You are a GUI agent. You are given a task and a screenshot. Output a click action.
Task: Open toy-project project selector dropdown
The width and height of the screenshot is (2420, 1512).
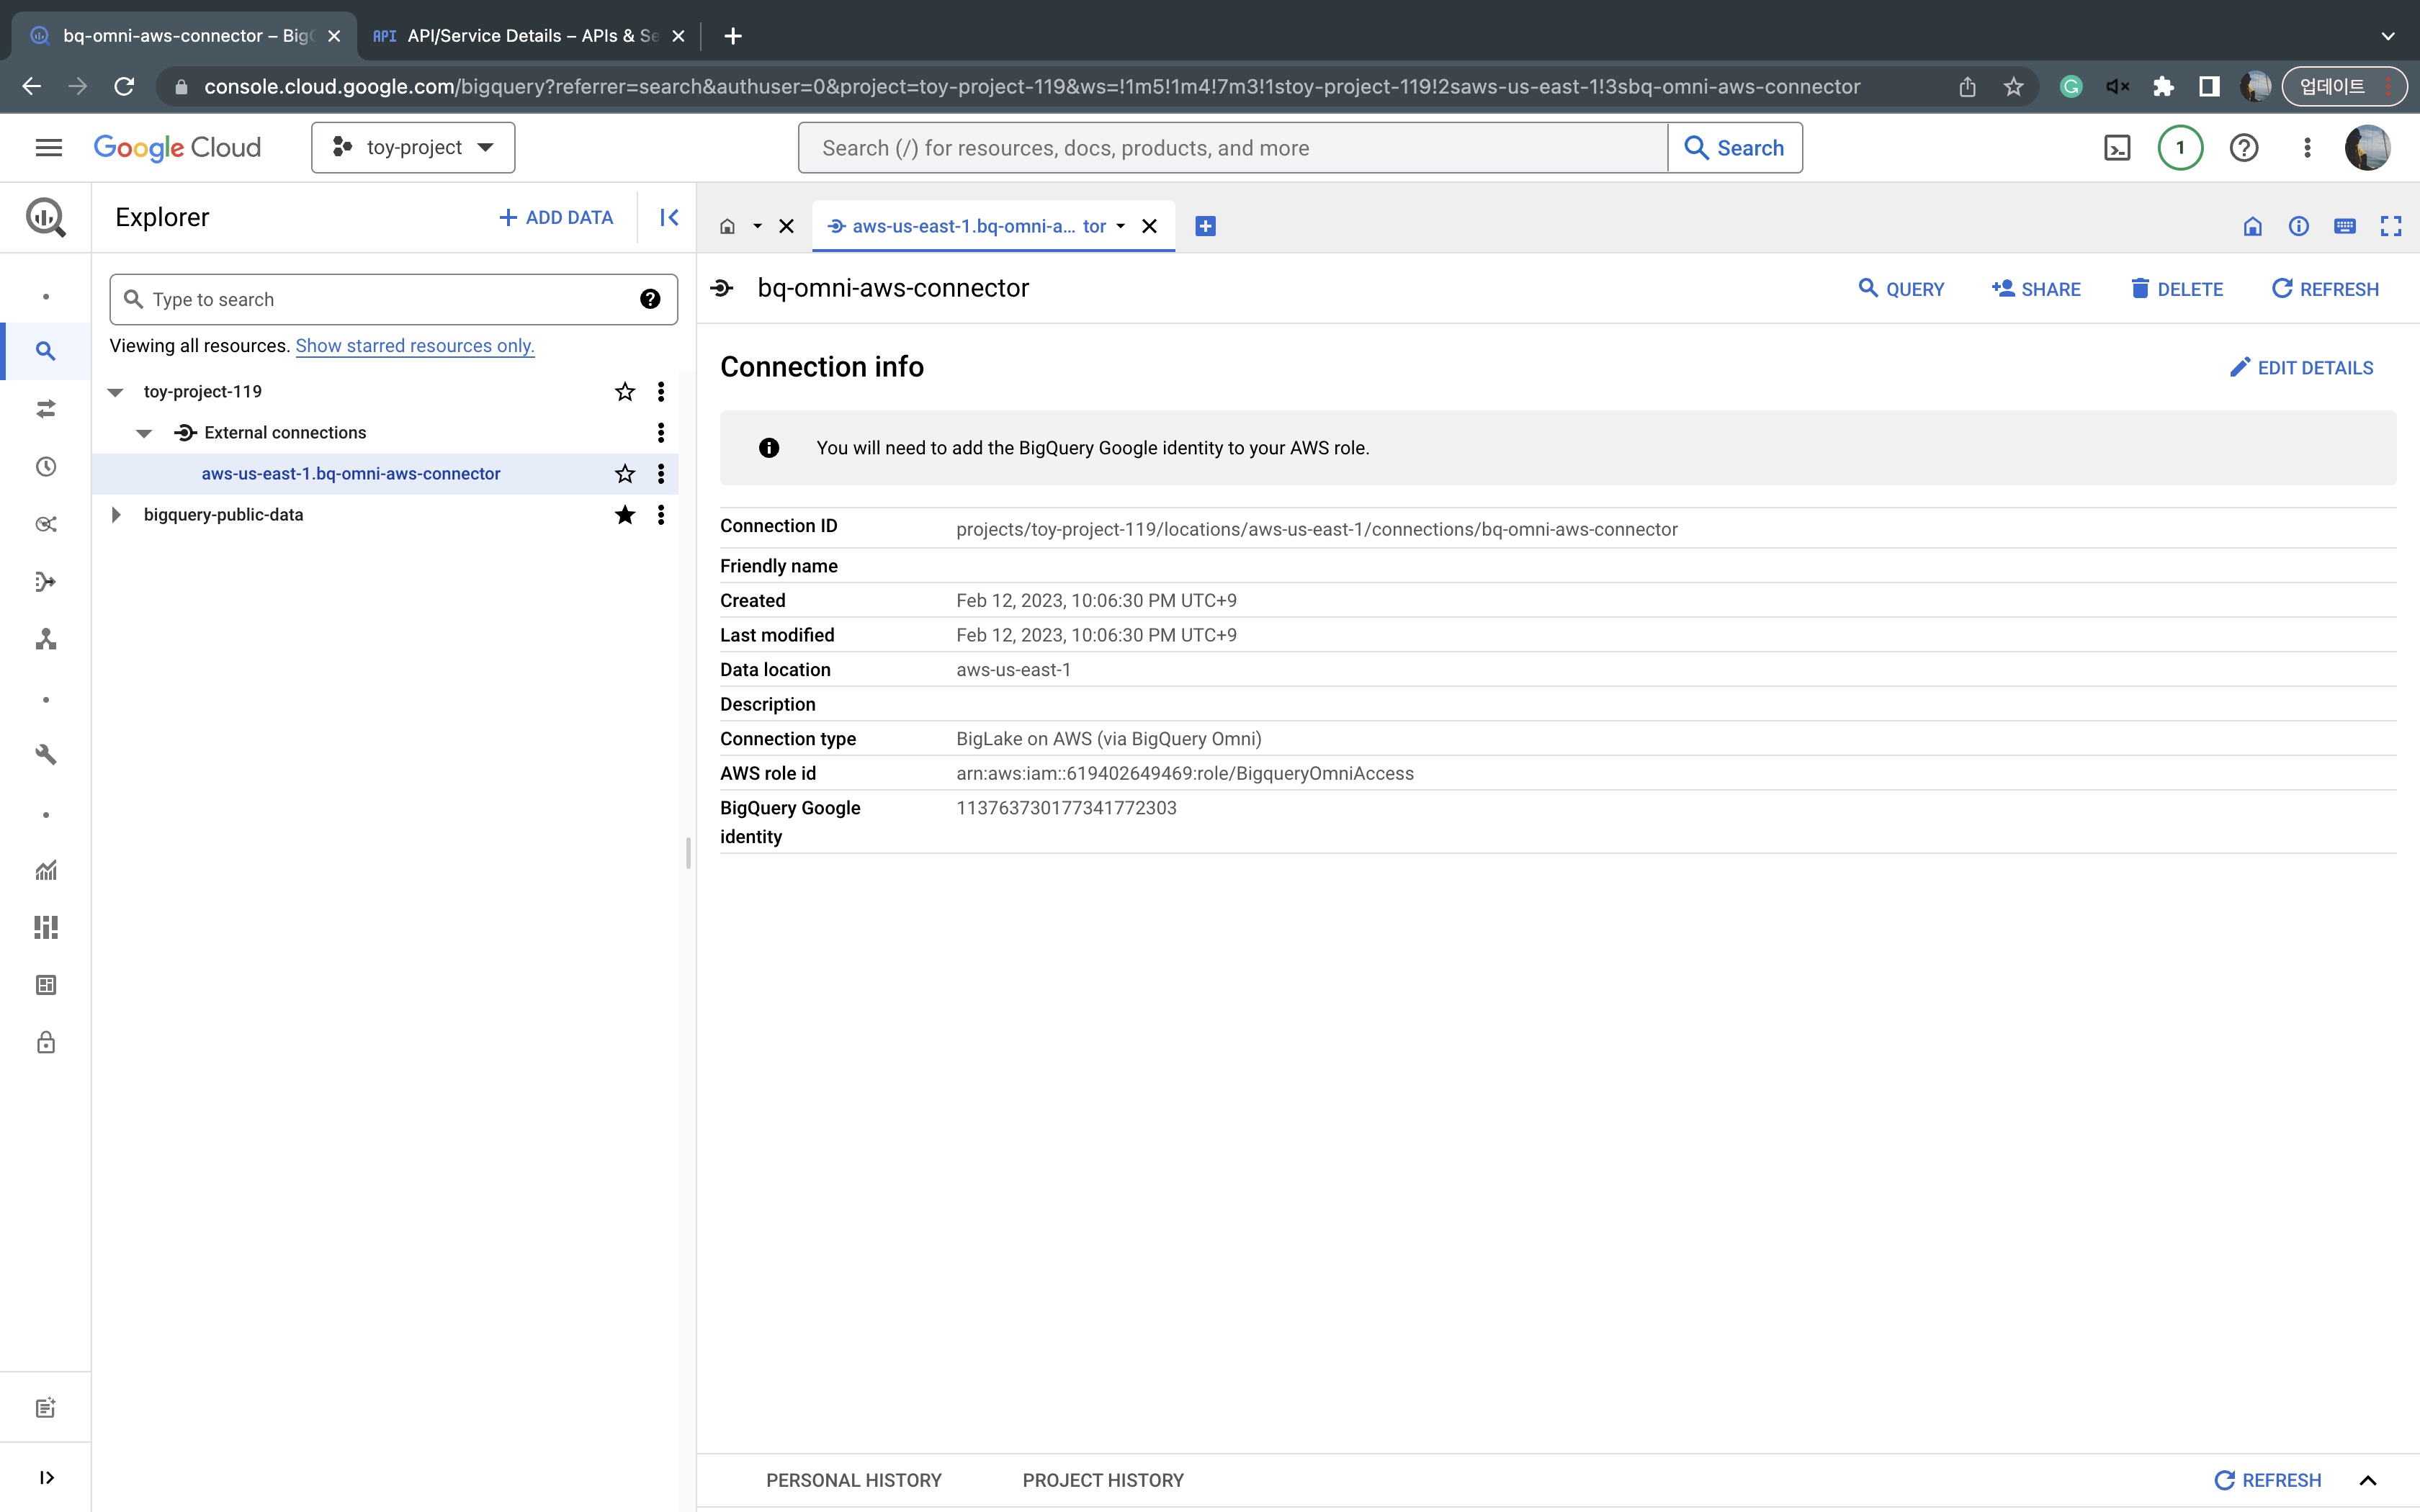[413, 148]
